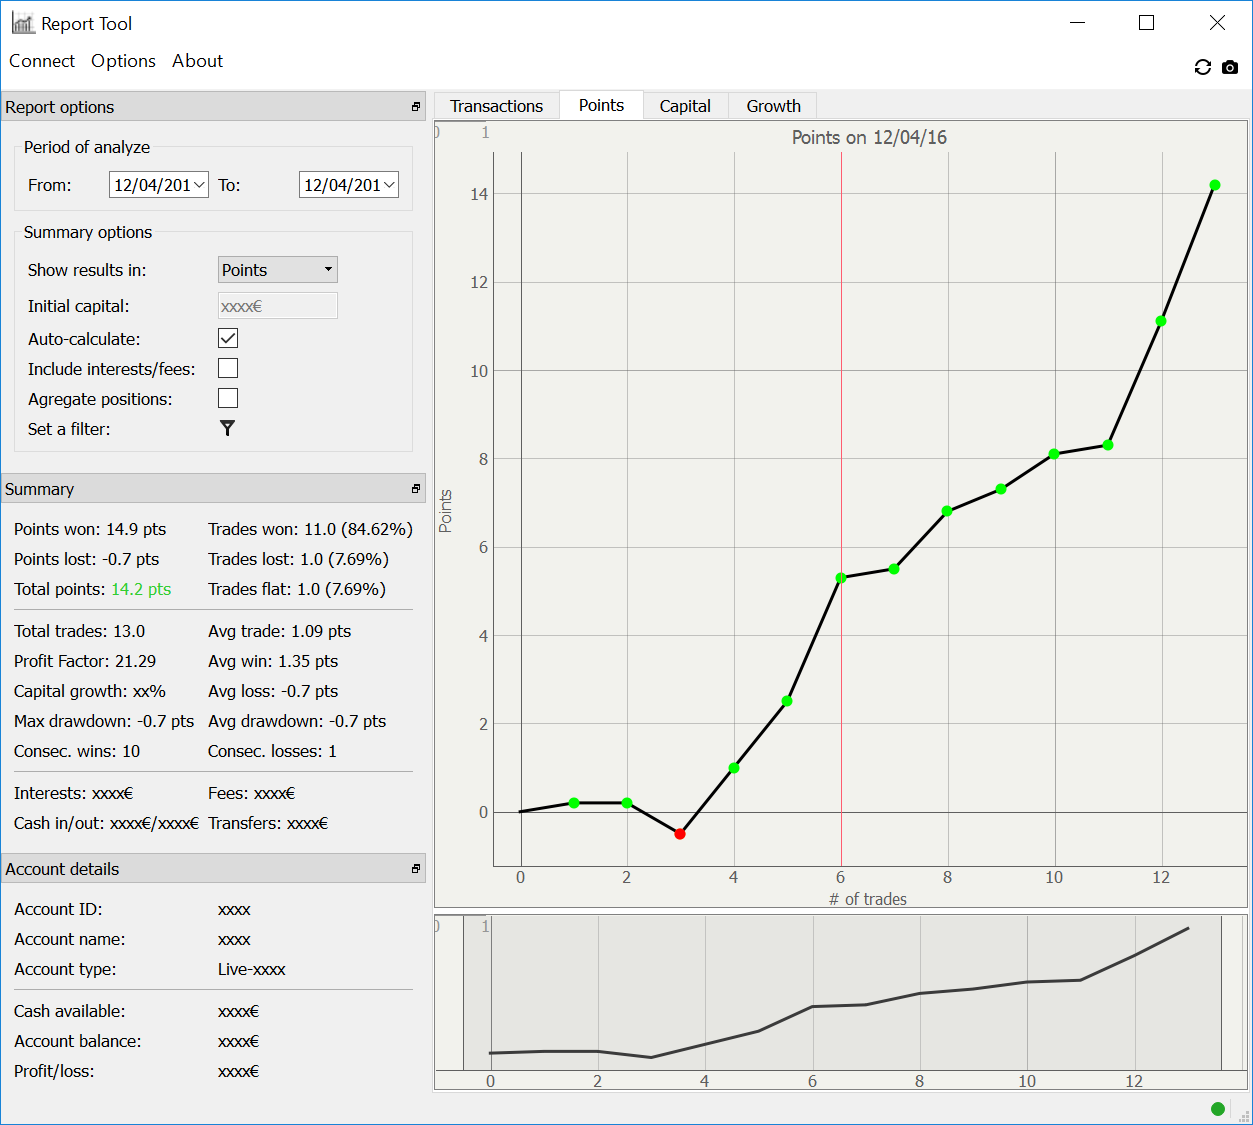Open the Connect menu
The image size is (1253, 1125).
pos(42,61)
